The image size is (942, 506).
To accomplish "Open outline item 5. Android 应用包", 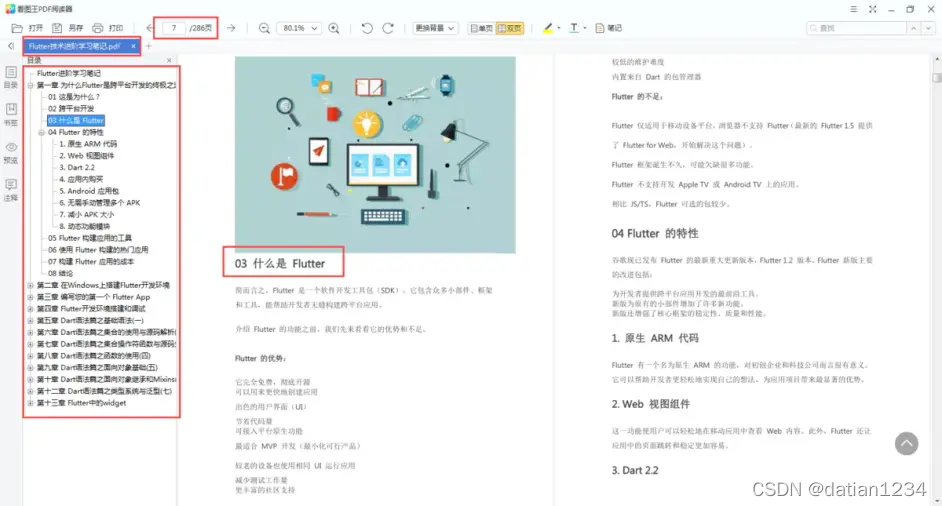I will [89, 191].
